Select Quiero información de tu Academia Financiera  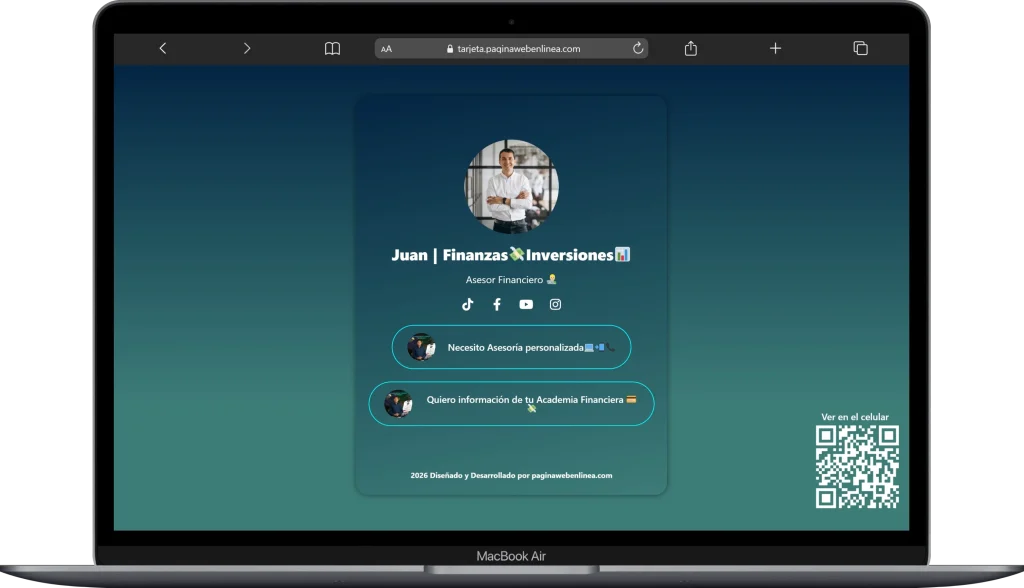click(511, 404)
